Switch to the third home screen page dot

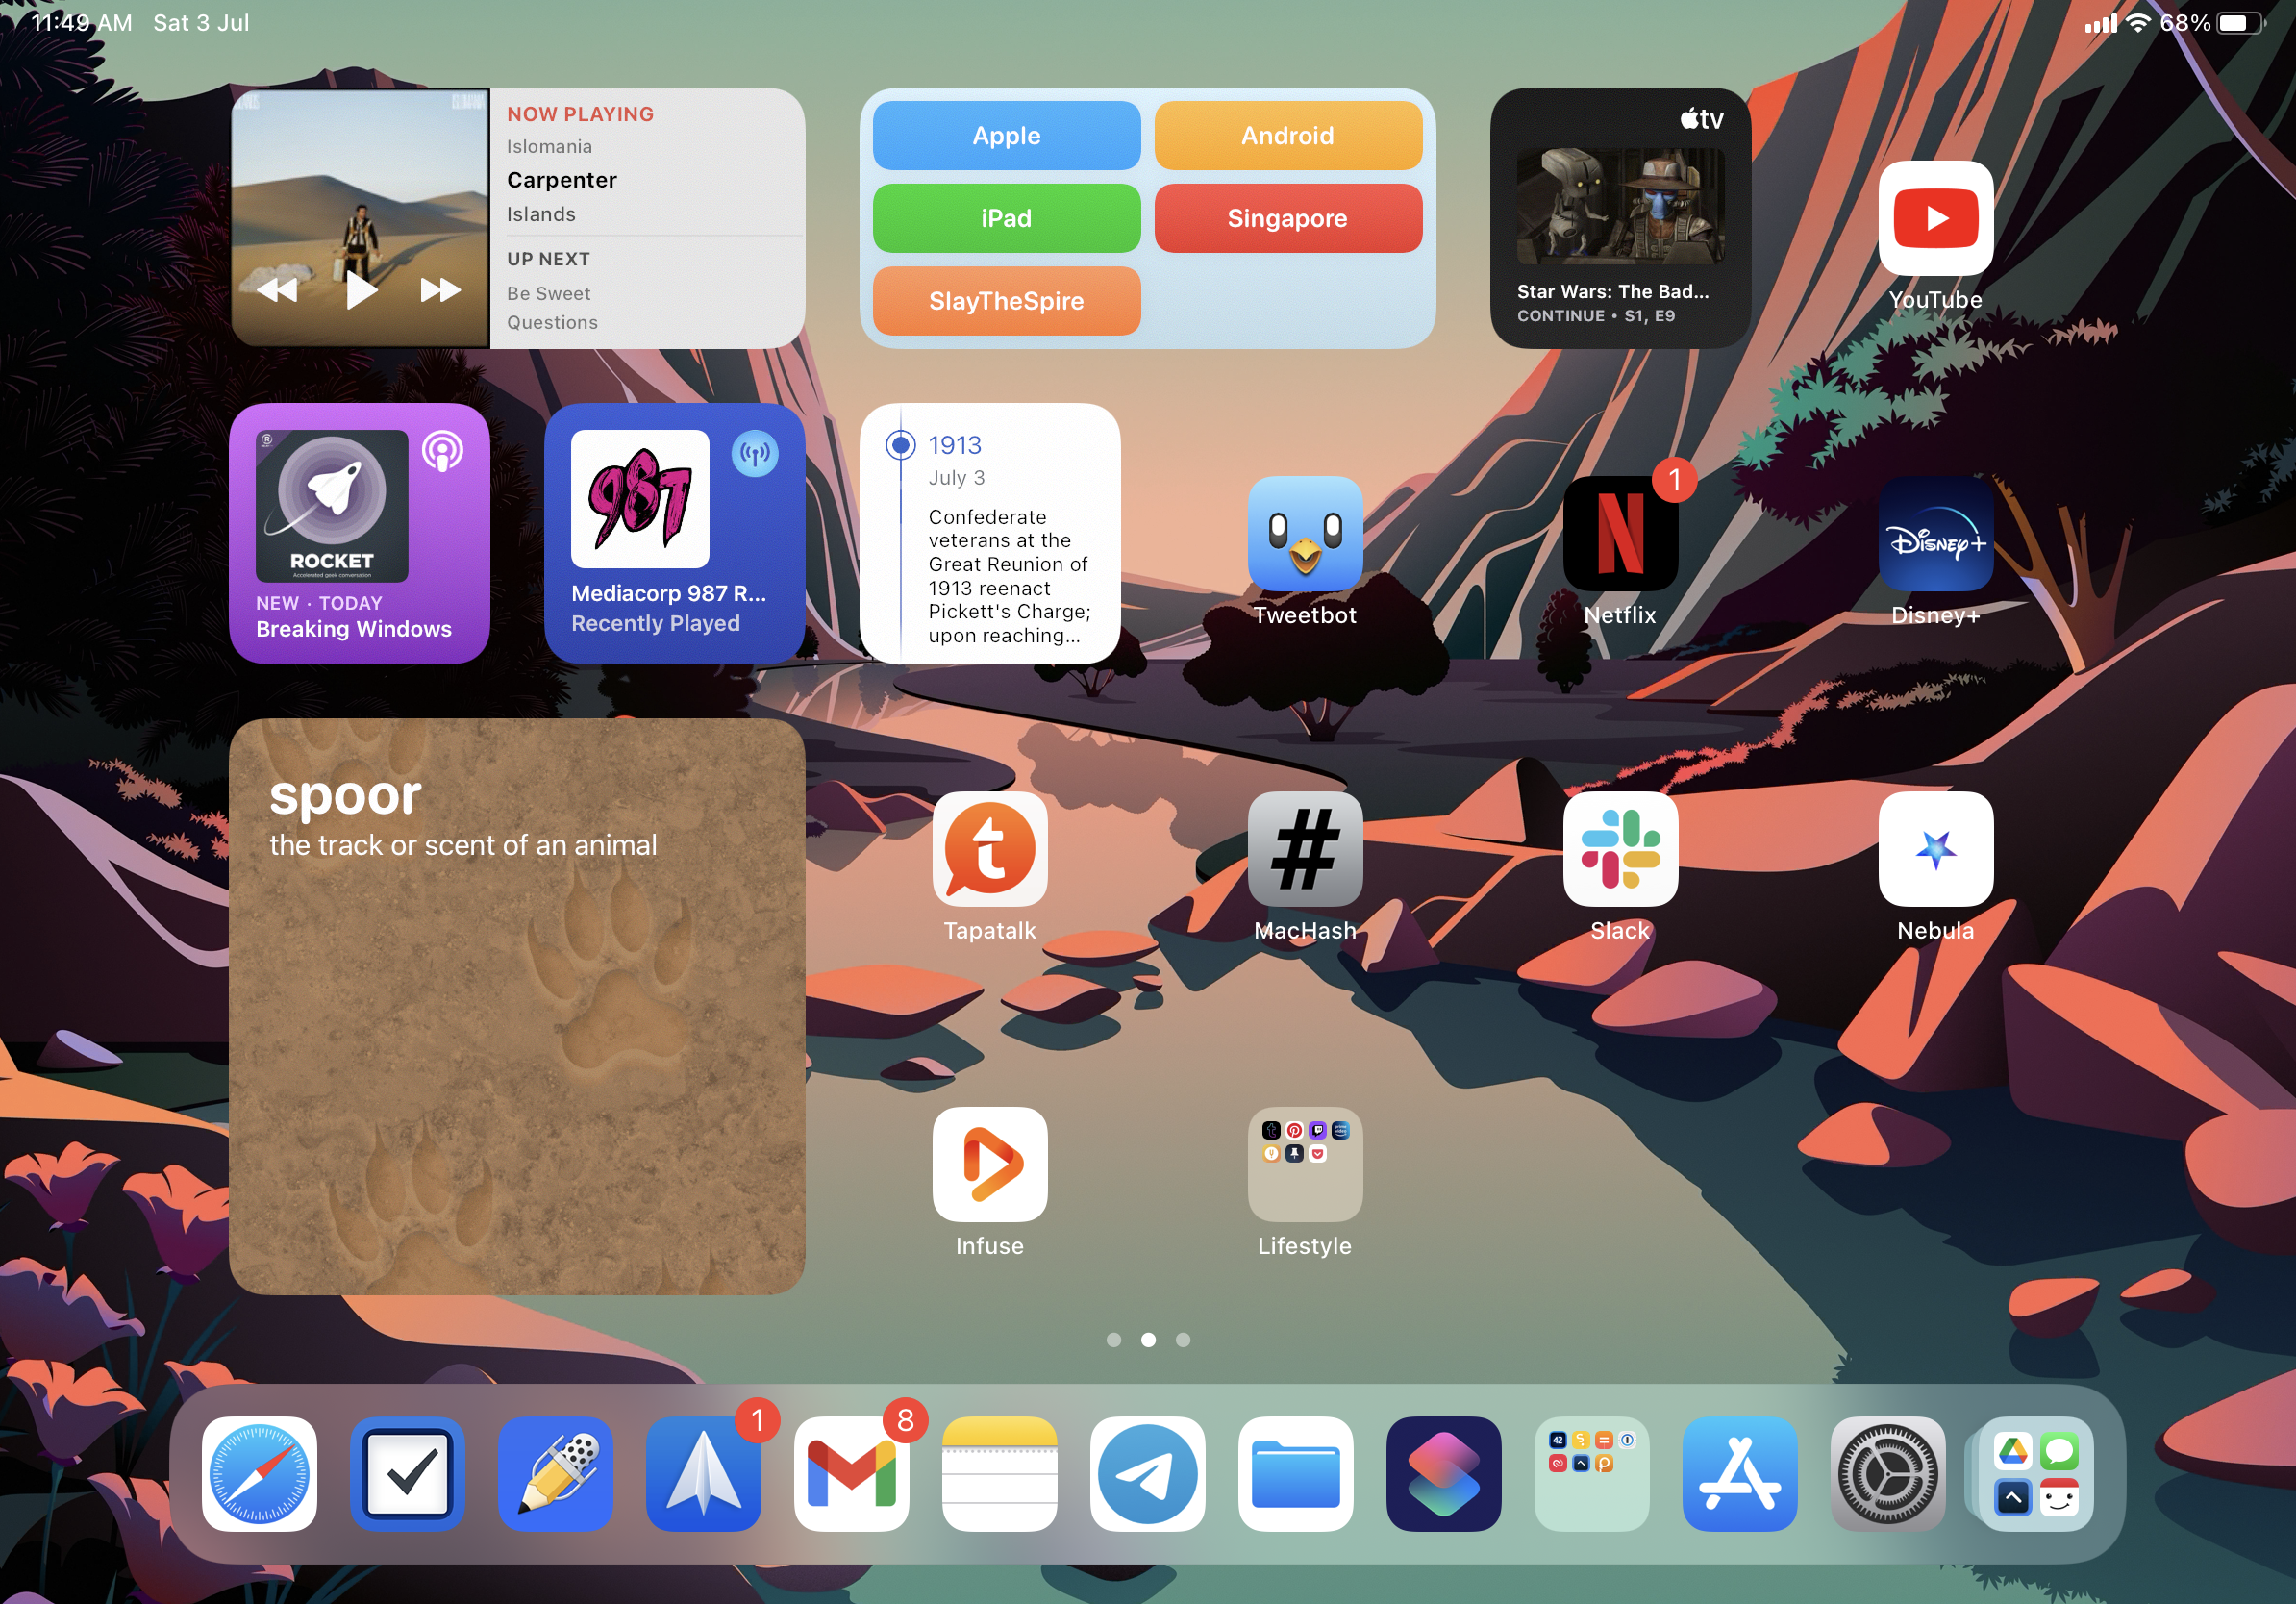[1182, 1340]
